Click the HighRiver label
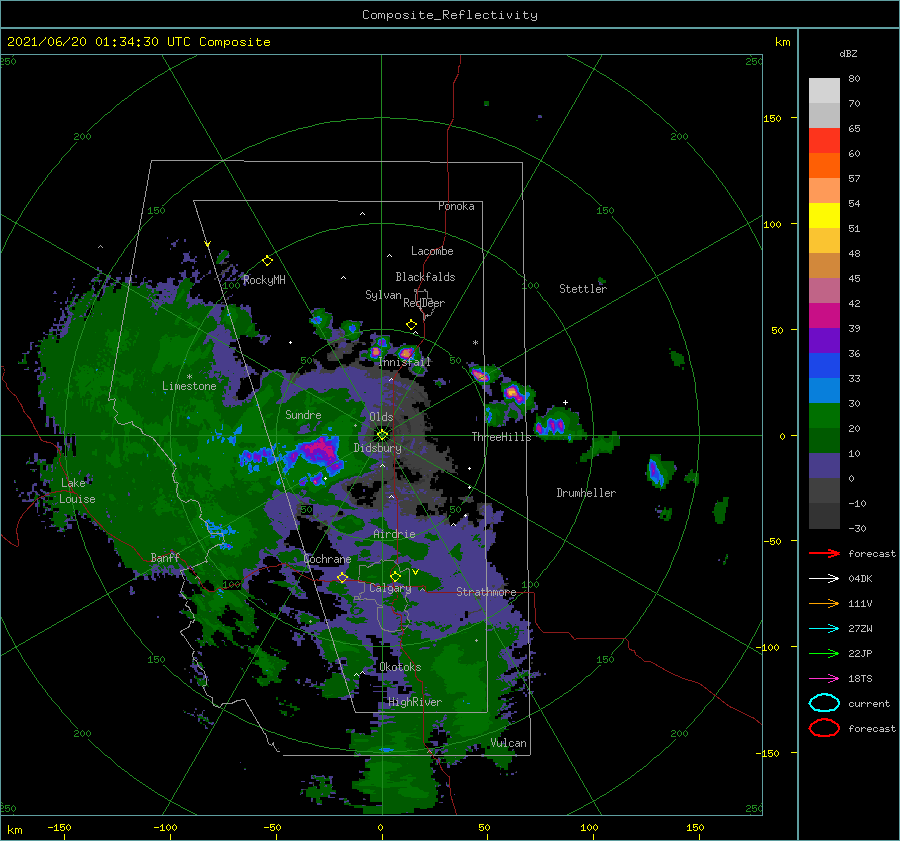Image resolution: width=900 pixels, height=841 pixels. click(x=415, y=702)
